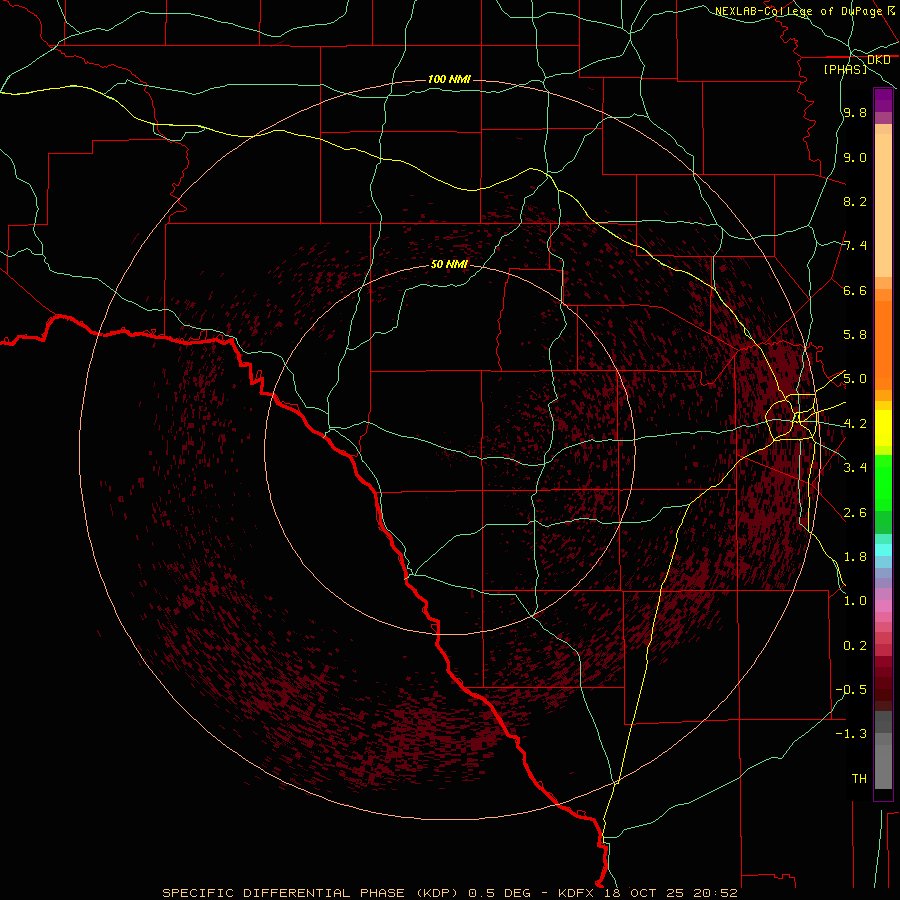Click the 6.6 value on the scale
Viewport: 900px width, 900px height.
[855, 290]
